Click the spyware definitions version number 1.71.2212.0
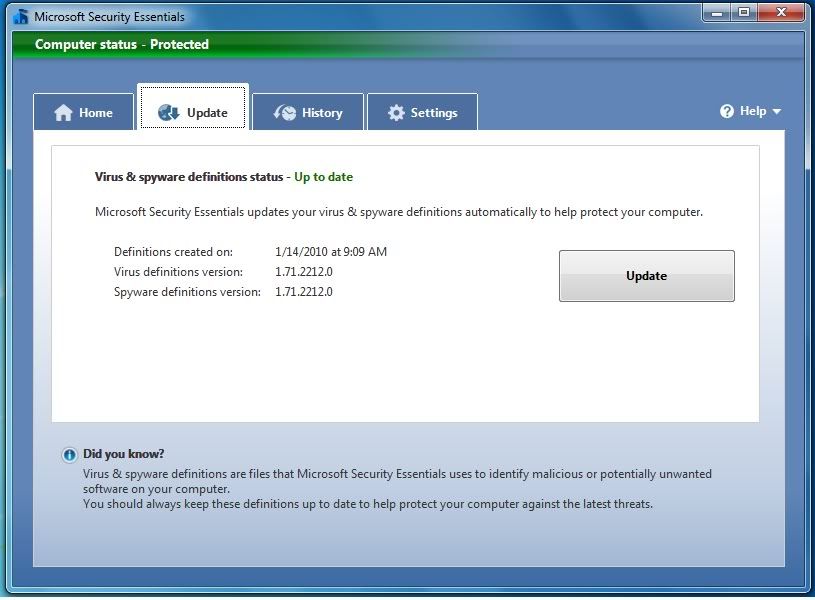This screenshot has width=815, height=600. click(x=304, y=292)
